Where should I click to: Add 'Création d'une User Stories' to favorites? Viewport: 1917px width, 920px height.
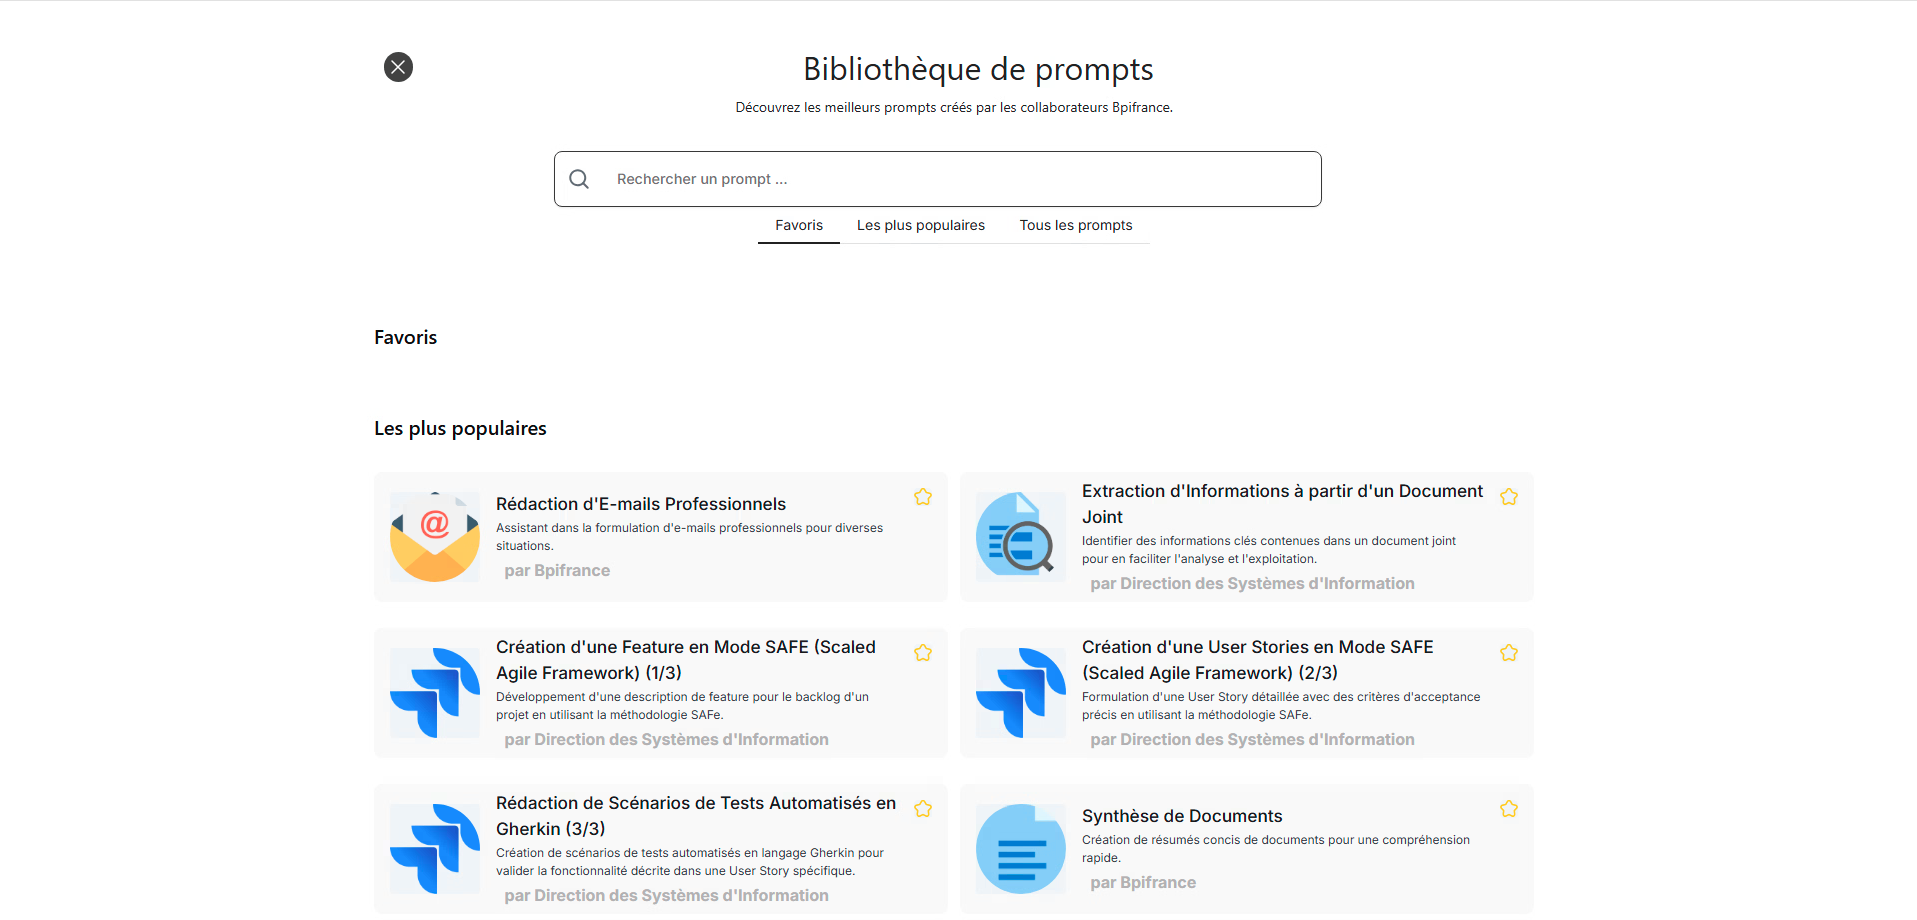point(1509,653)
